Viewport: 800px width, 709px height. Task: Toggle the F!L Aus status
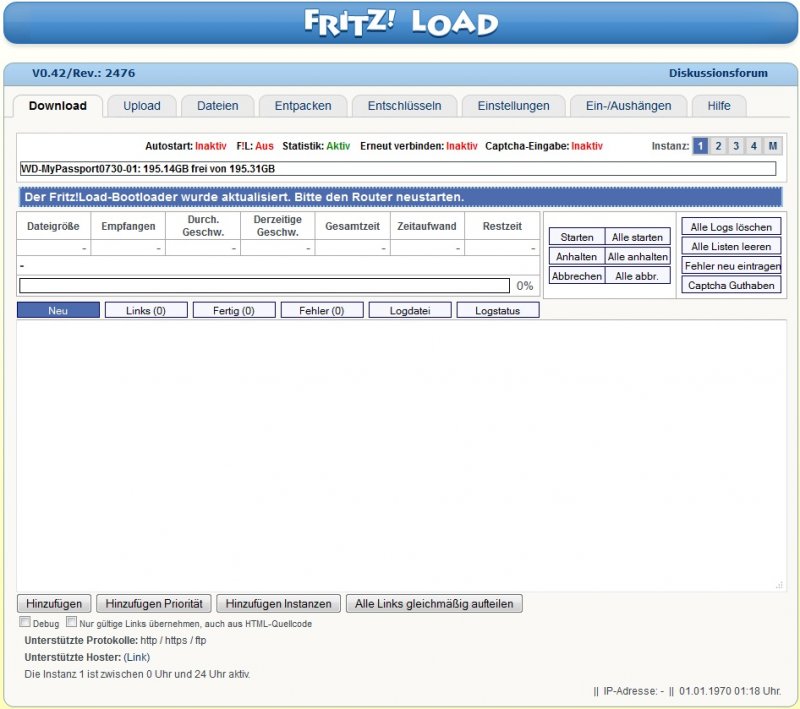coord(264,146)
